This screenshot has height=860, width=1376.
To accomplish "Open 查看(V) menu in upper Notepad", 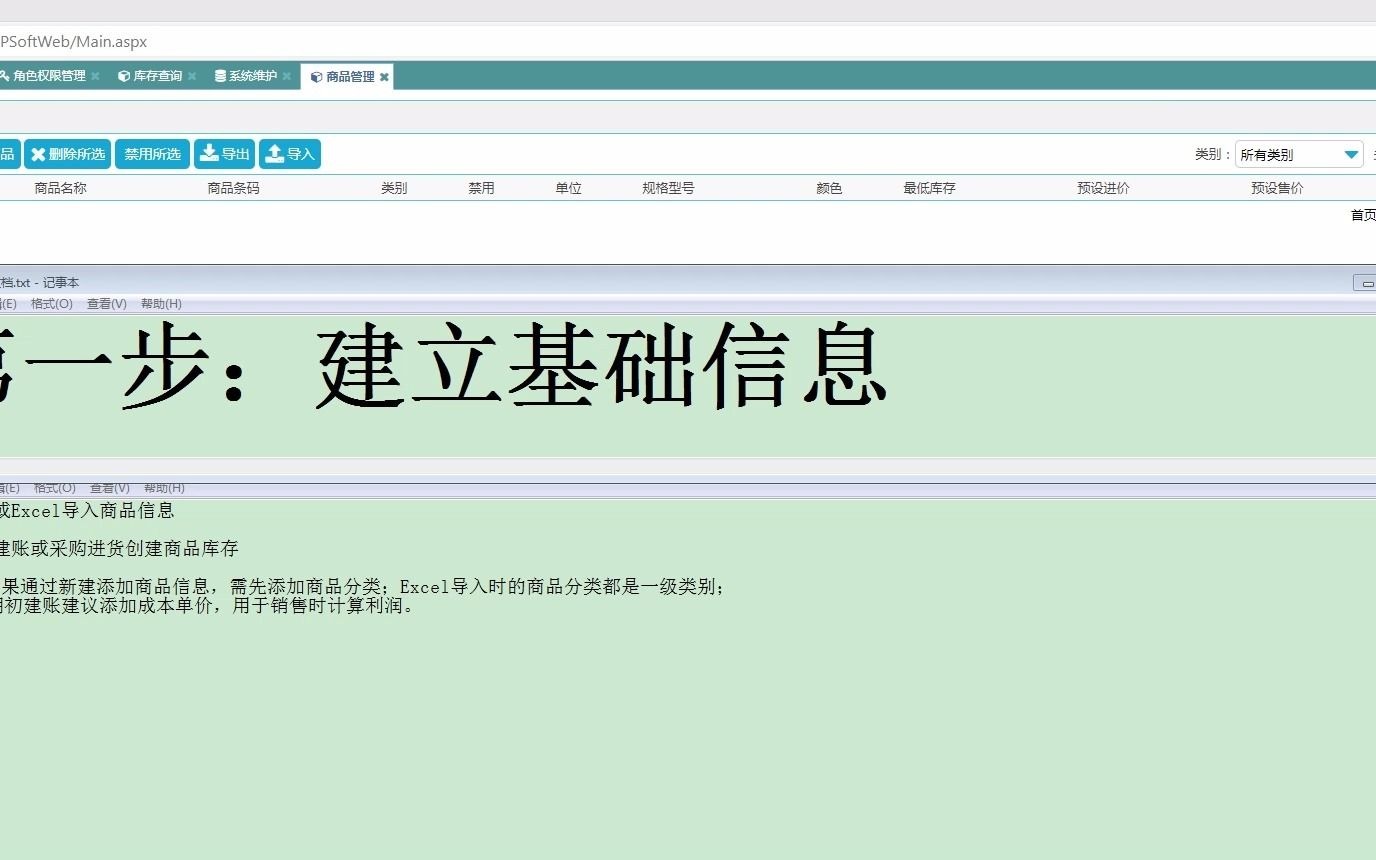I will click(107, 304).
